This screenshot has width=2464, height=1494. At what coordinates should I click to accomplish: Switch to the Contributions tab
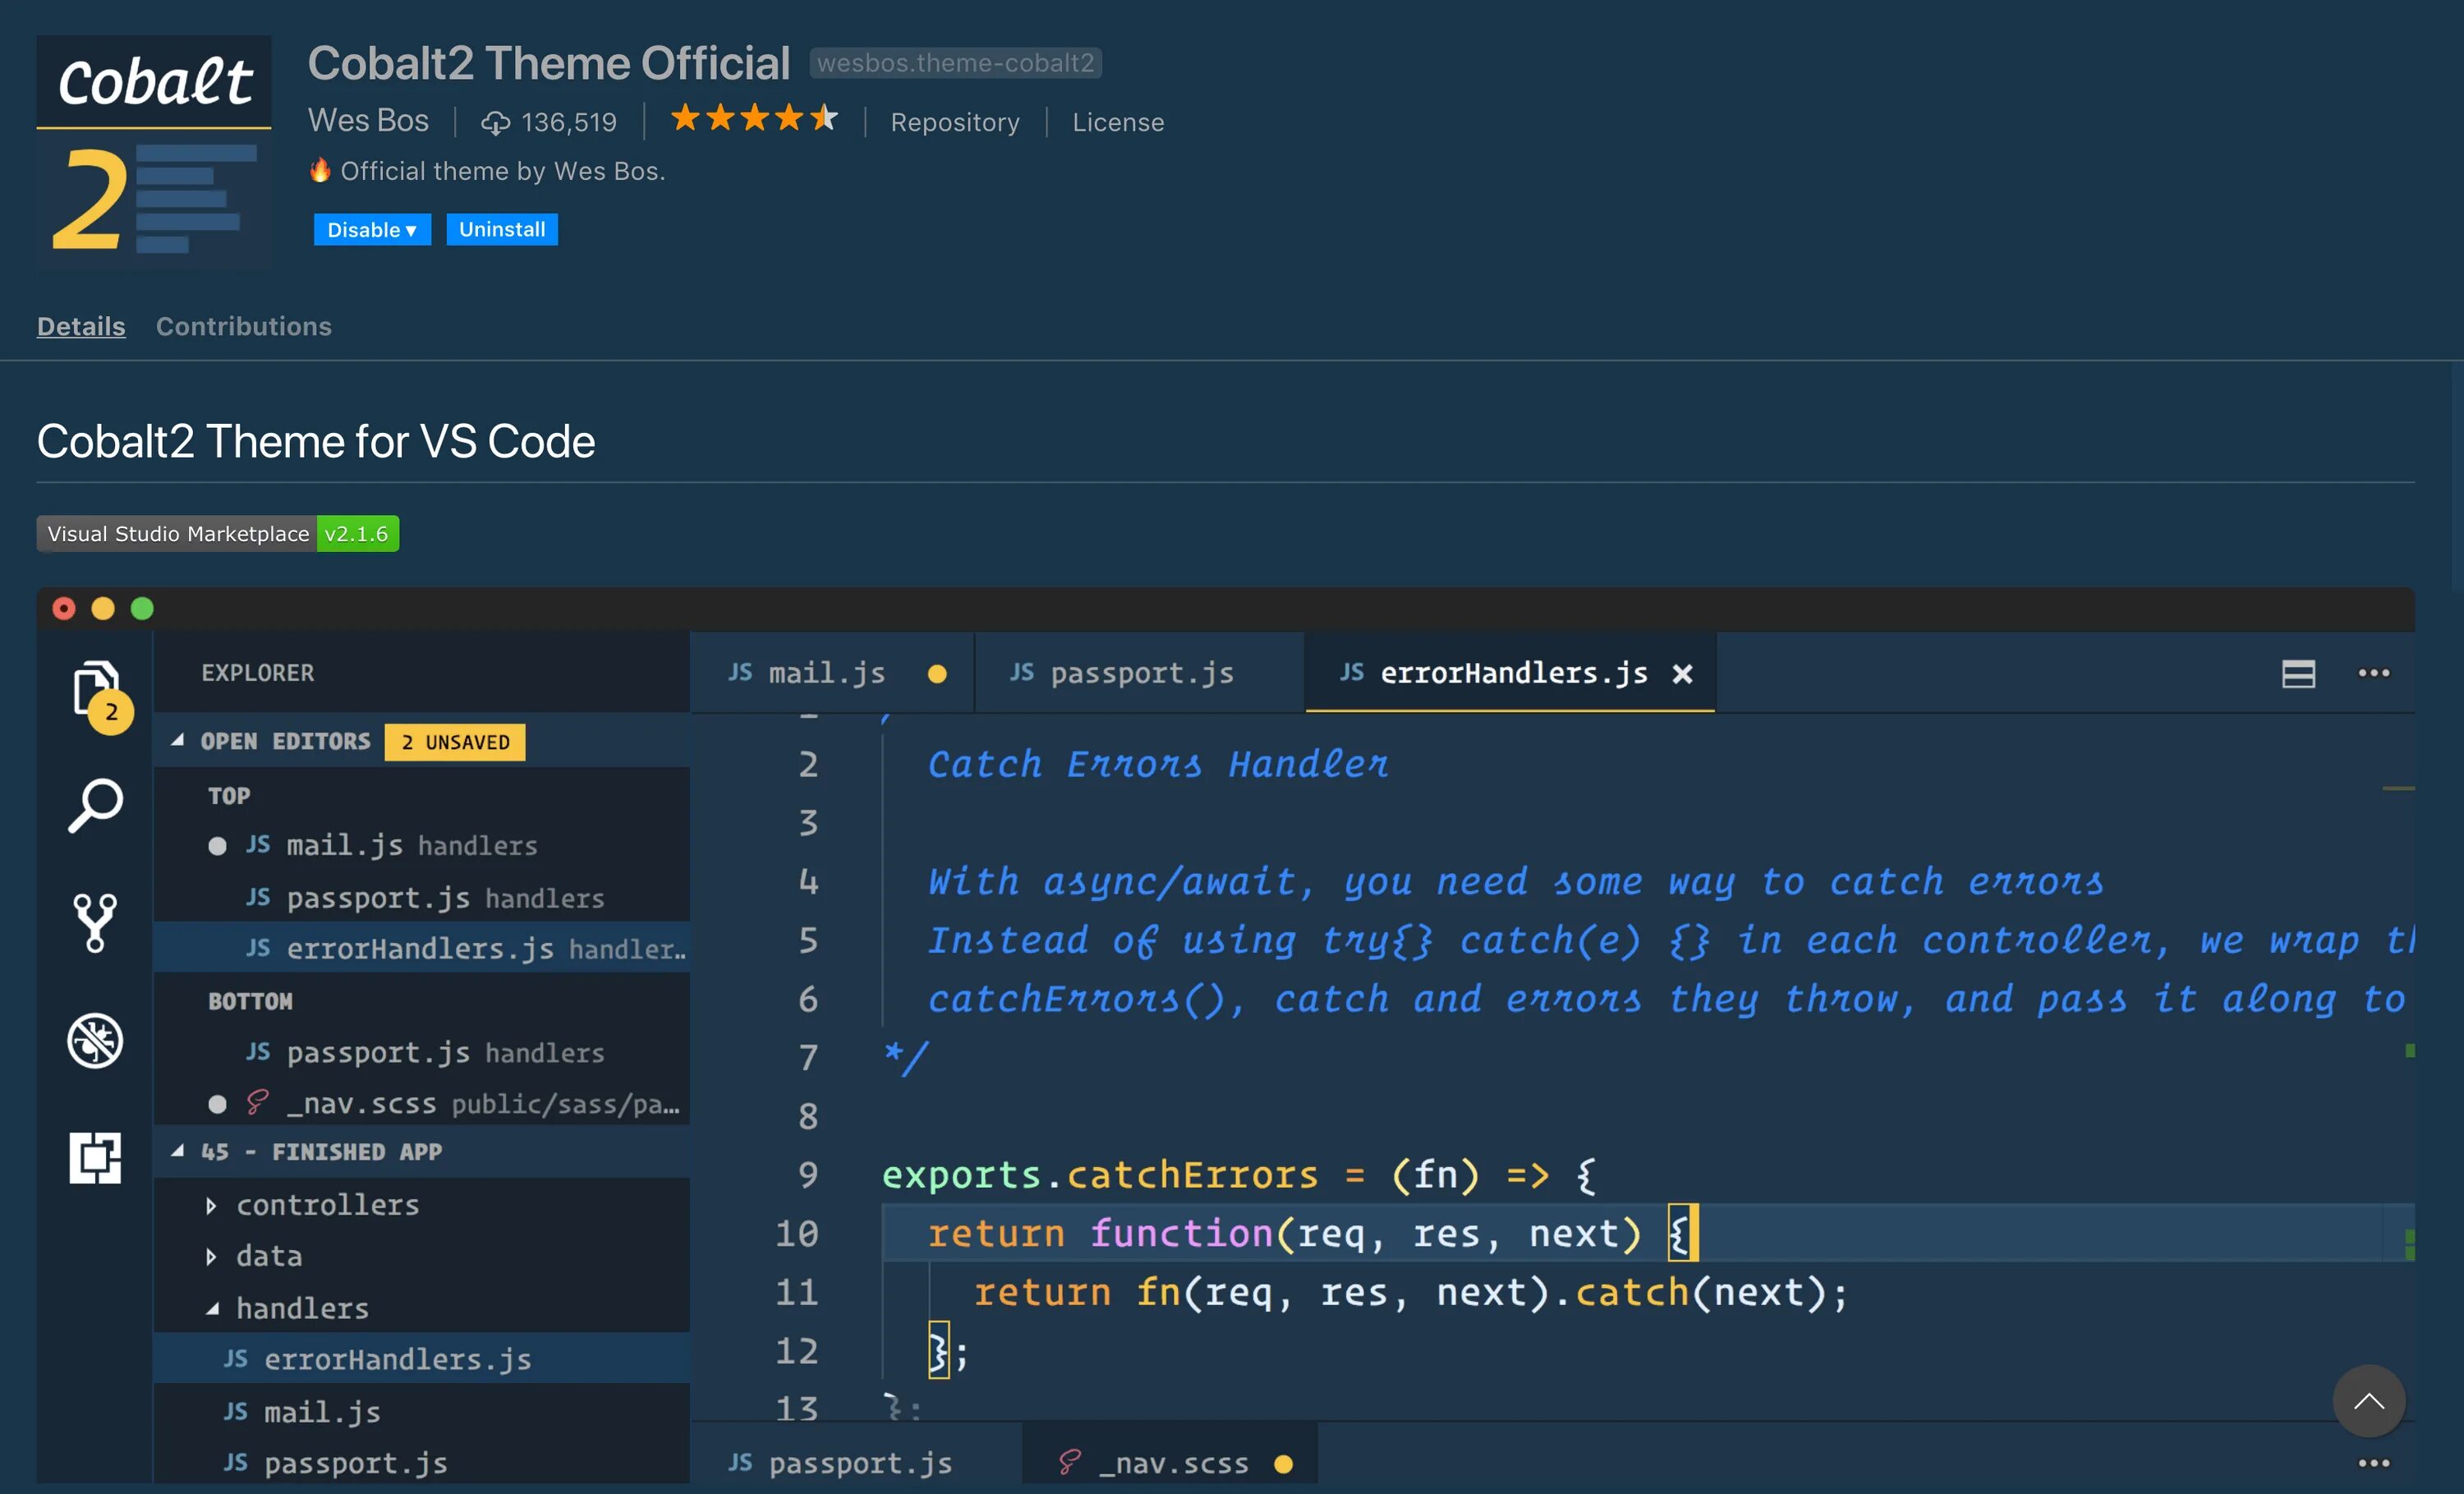[x=243, y=326]
